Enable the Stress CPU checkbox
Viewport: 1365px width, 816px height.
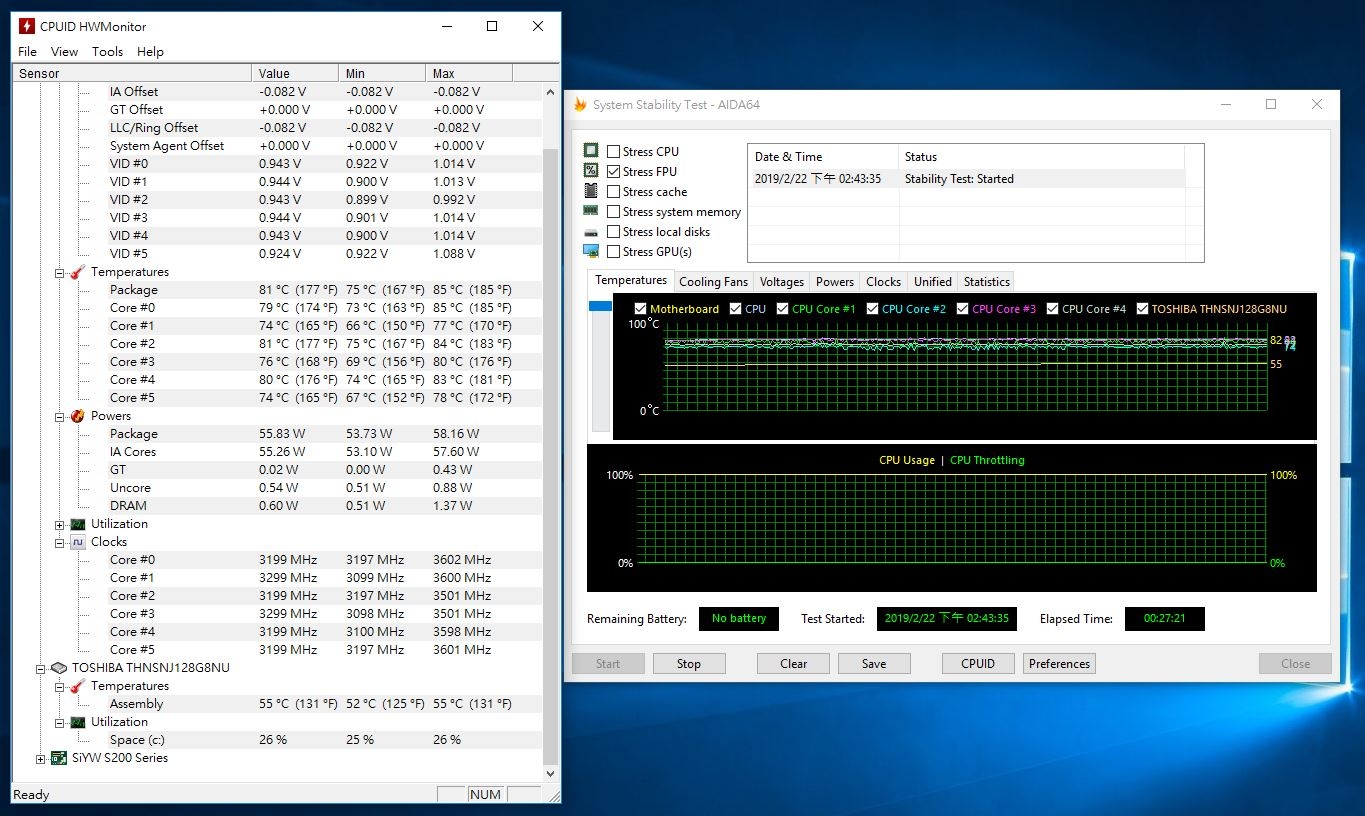coord(614,152)
